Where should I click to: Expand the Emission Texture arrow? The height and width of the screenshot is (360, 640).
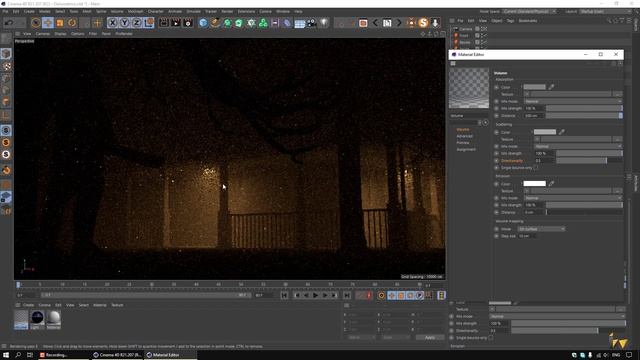pos(527,191)
